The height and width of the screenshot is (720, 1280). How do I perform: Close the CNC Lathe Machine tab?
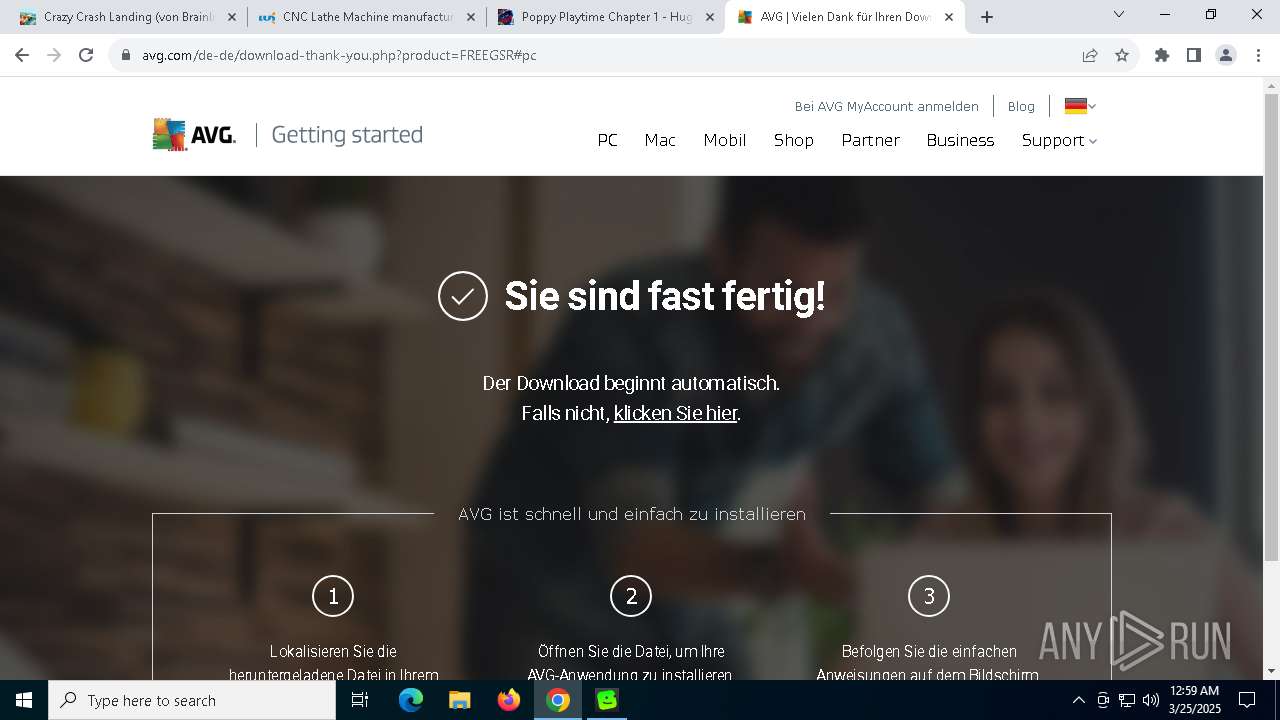[x=471, y=17]
